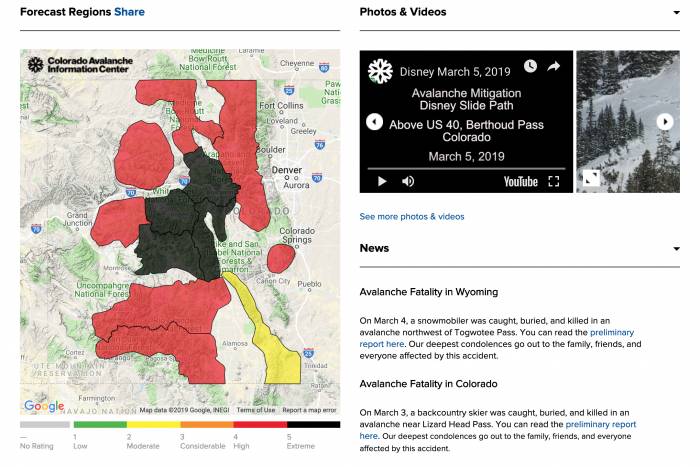The height and width of the screenshot is (467, 700).
Task: Click the snowy slope photo thumbnail
Action: pos(628,121)
